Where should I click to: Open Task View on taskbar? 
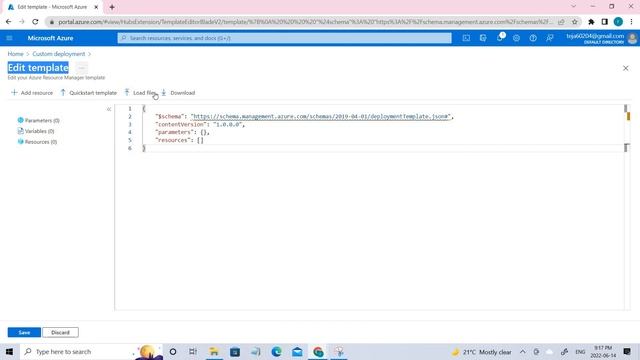(193, 351)
